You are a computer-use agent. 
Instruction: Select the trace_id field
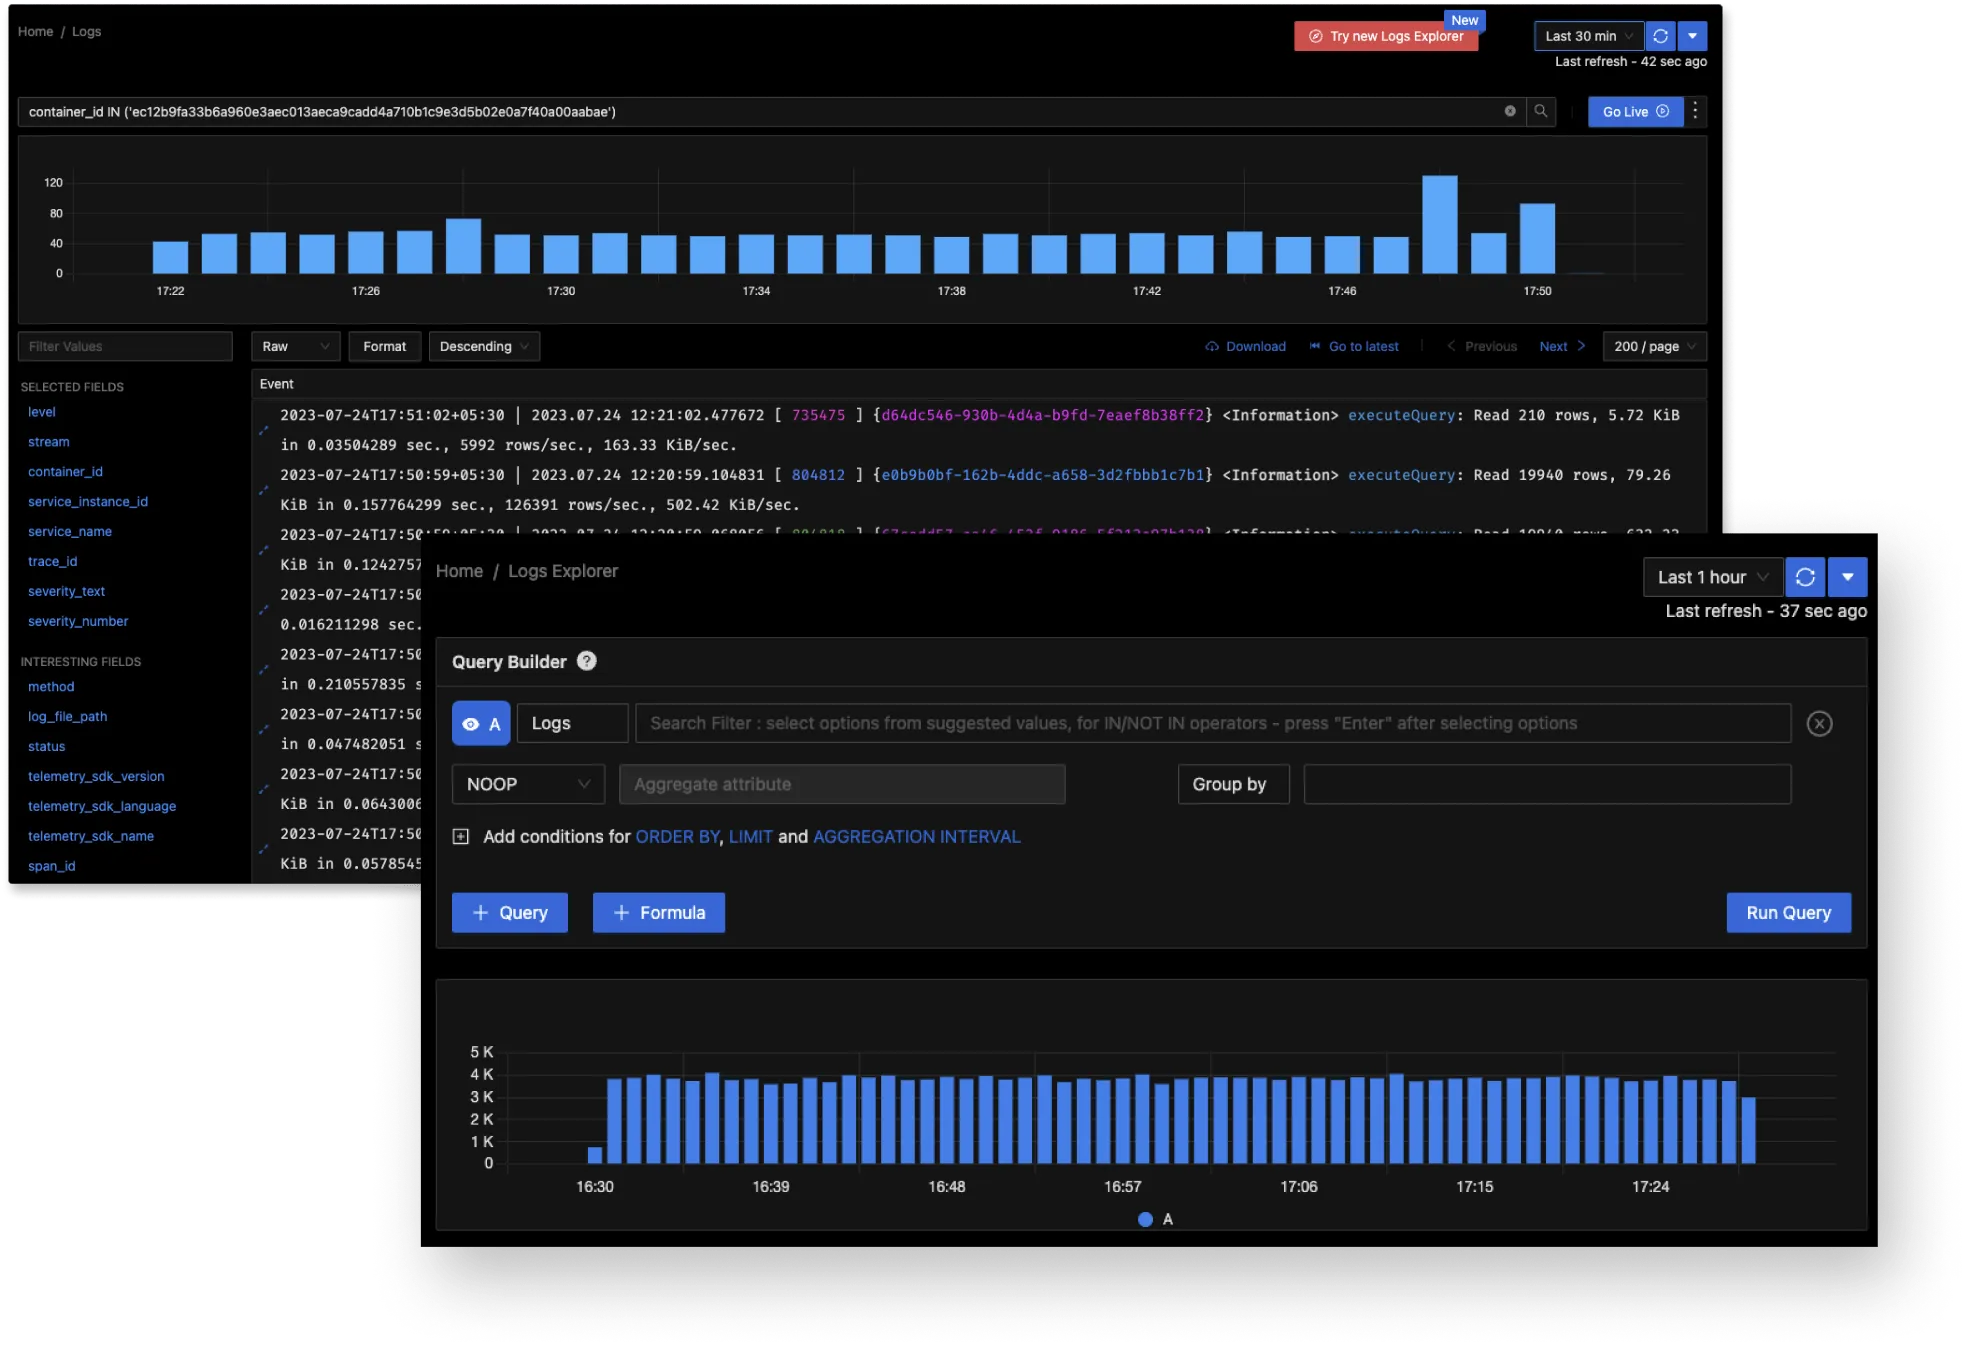pyautogui.click(x=52, y=562)
